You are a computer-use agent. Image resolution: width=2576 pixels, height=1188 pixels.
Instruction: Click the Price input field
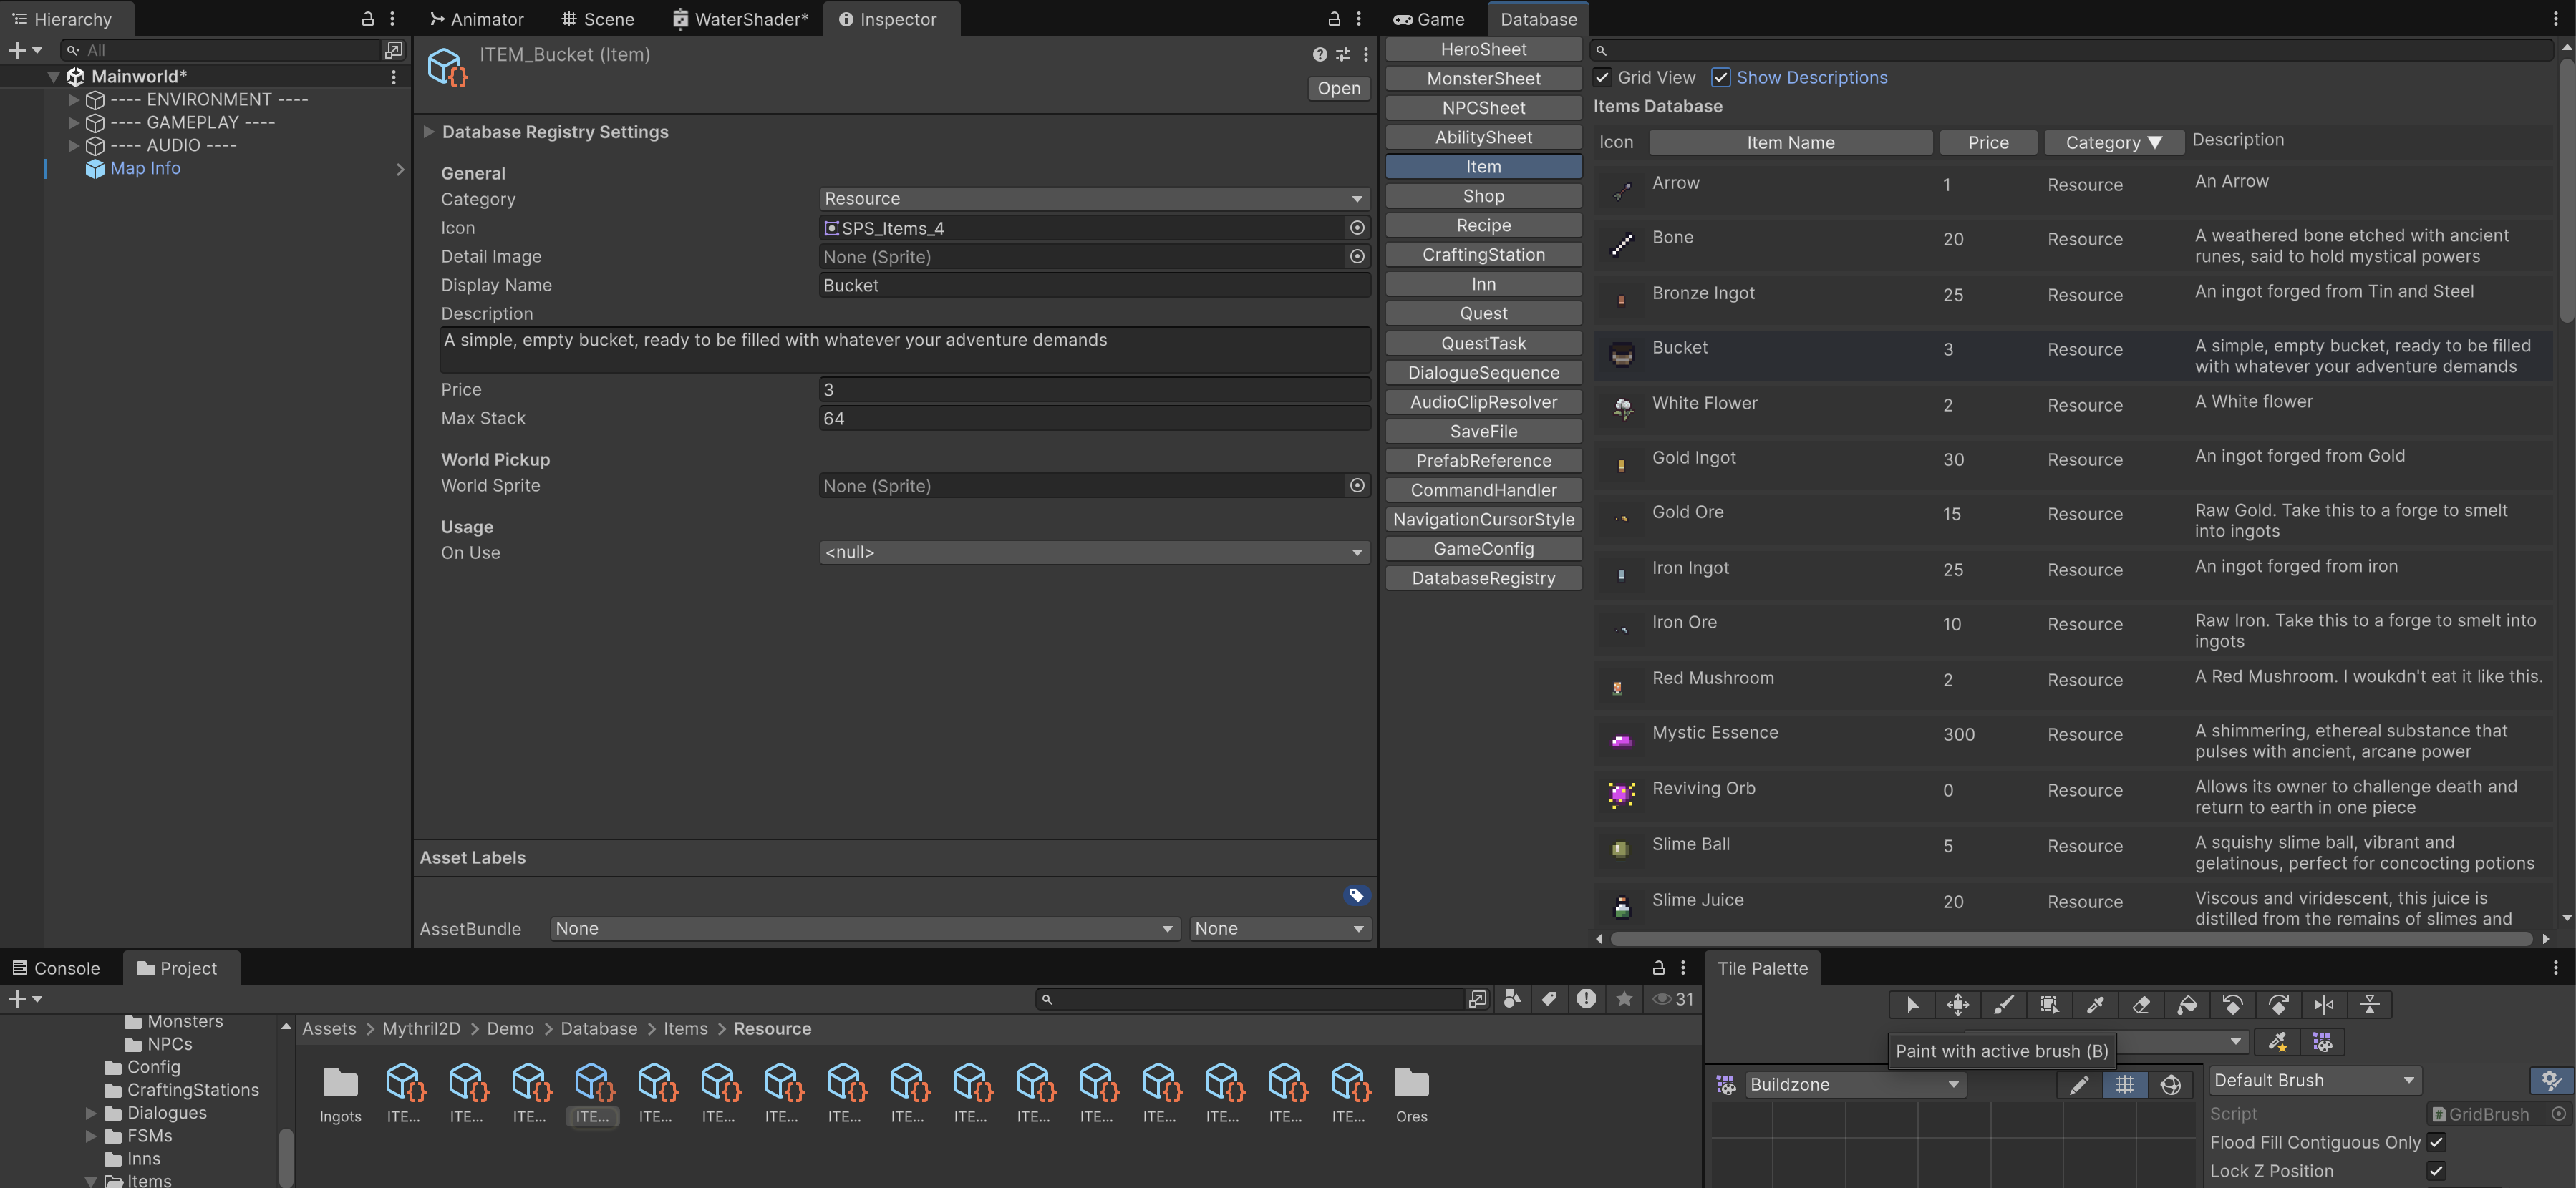tap(1093, 390)
